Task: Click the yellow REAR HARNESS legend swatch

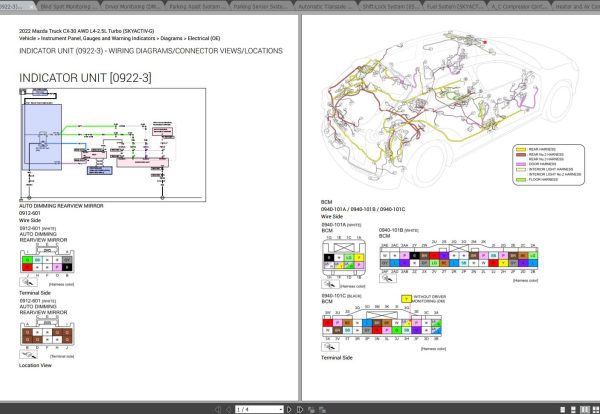Action: pyautogui.click(x=521, y=149)
